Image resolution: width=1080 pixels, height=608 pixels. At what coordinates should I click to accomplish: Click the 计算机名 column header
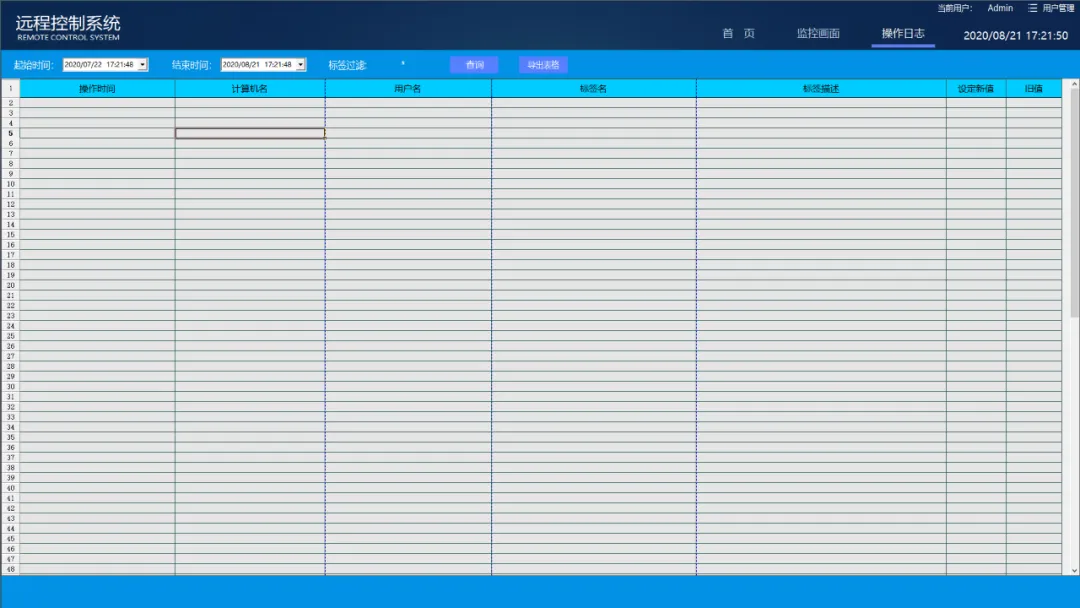pos(249,89)
